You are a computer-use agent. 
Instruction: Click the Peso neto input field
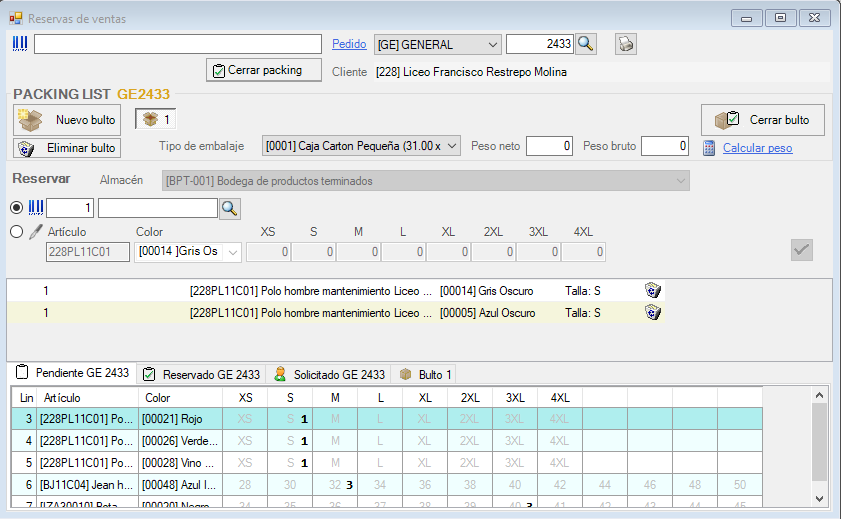(549, 147)
